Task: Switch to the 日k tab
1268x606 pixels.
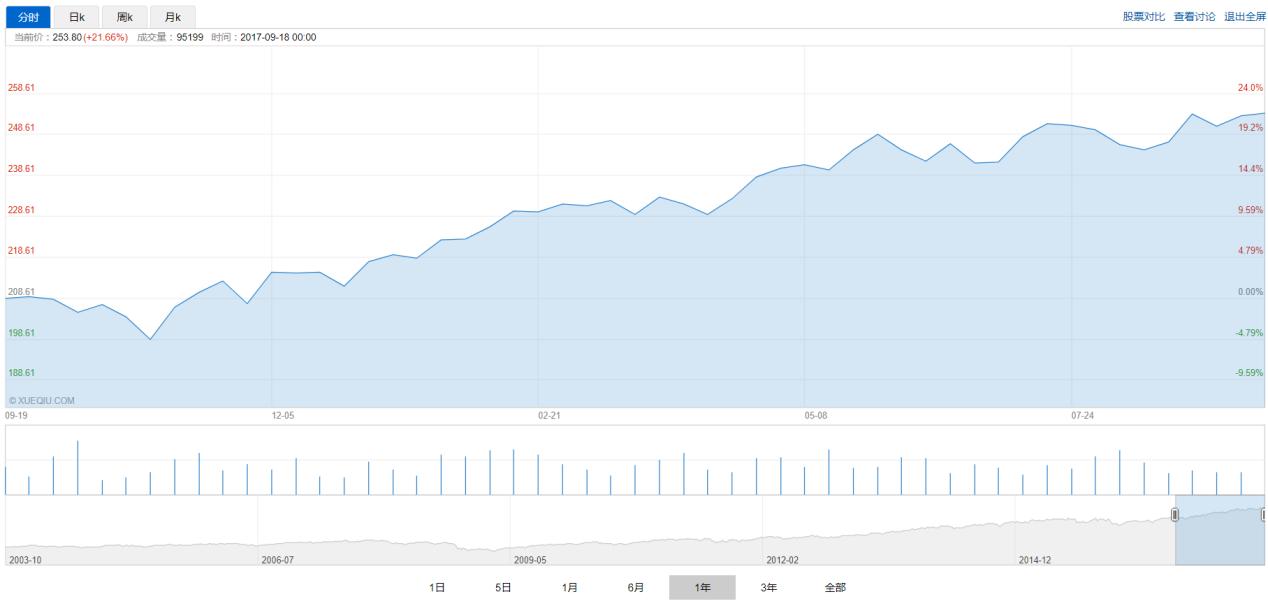Action: tap(76, 17)
